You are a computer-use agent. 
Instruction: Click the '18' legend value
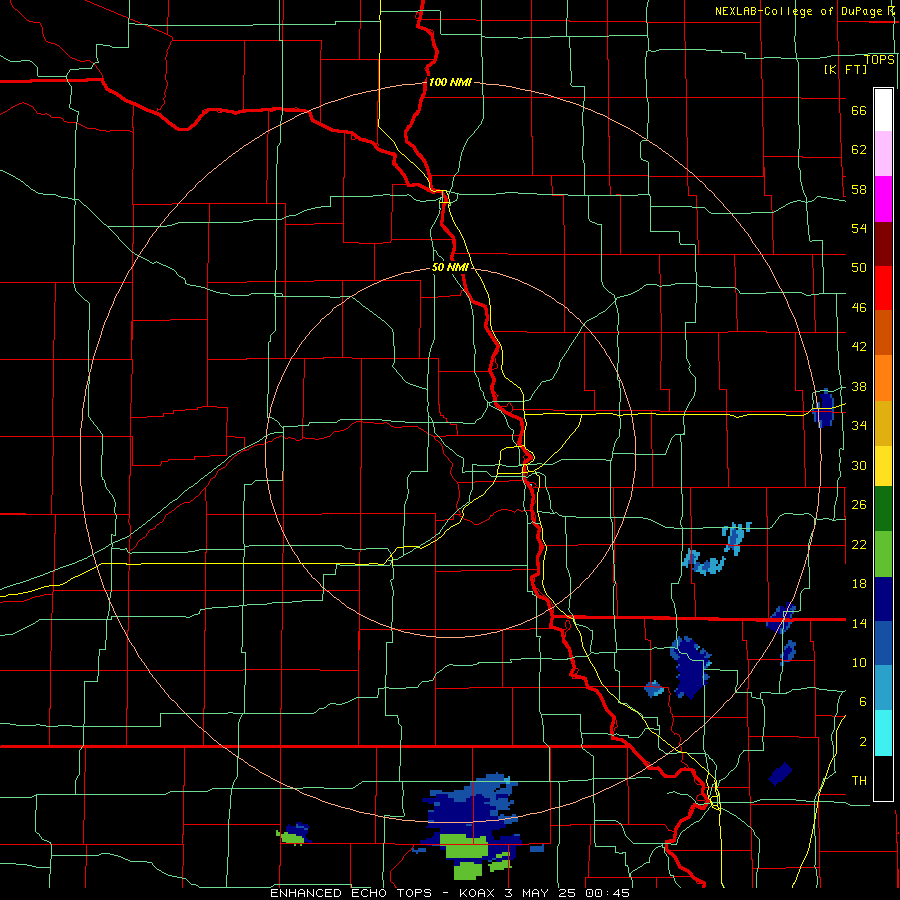click(x=859, y=584)
